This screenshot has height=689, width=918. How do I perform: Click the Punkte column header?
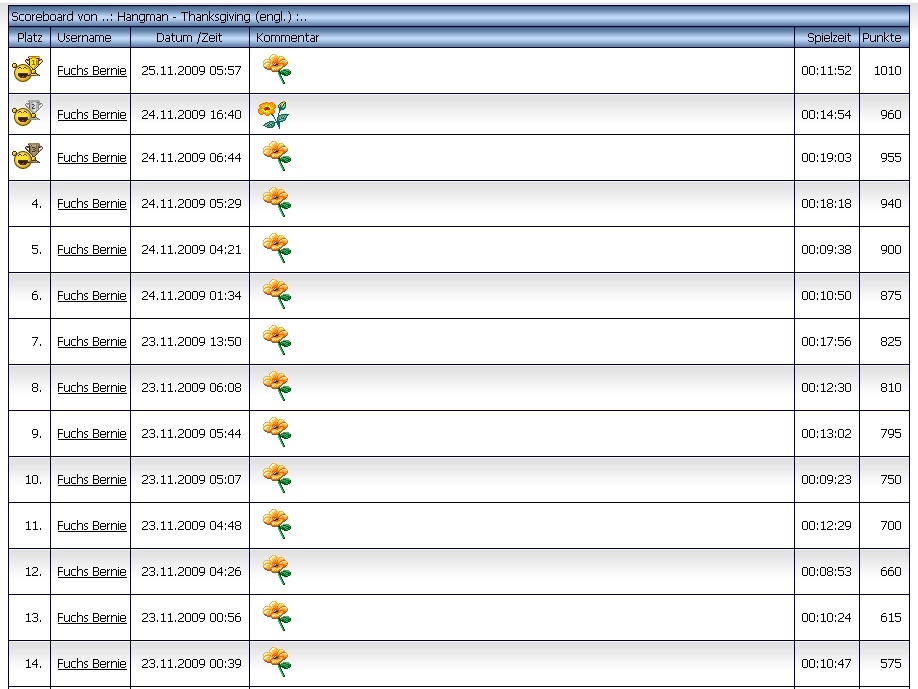click(x=882, y=37)
